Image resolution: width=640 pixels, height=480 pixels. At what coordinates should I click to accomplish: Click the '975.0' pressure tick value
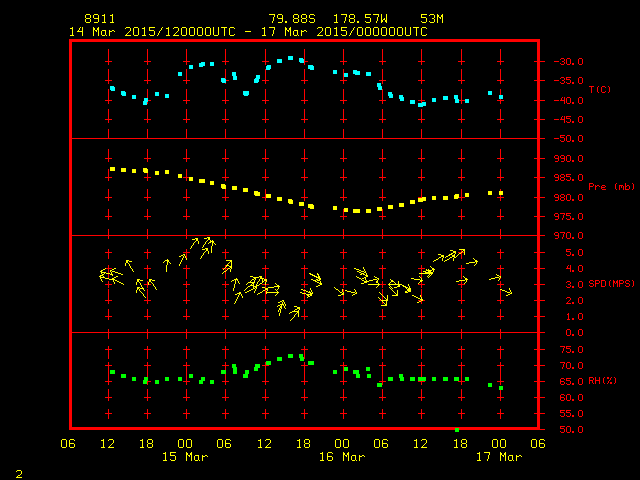pyautogui.click(x=569, y=216)
